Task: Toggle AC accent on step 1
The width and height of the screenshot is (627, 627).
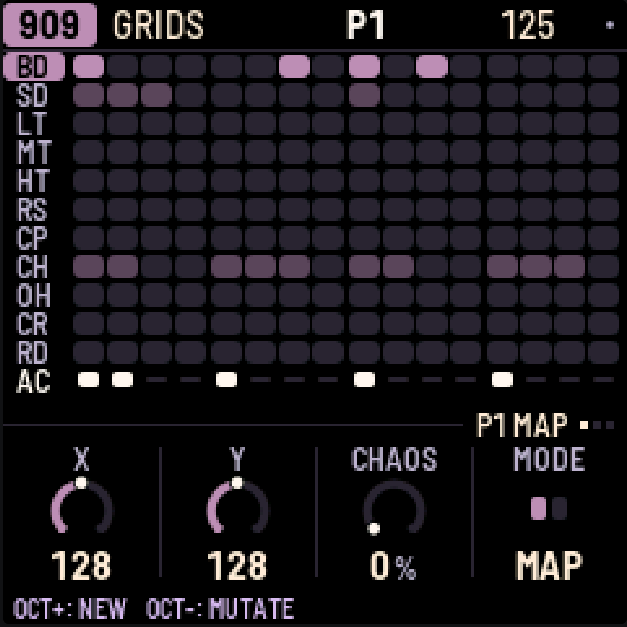Action: click(x=88, y=379)
